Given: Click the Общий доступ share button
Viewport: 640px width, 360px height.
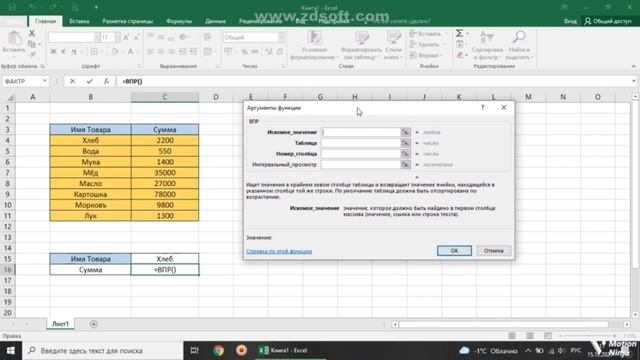Looking at the screenshot, I should click(608, 21).
